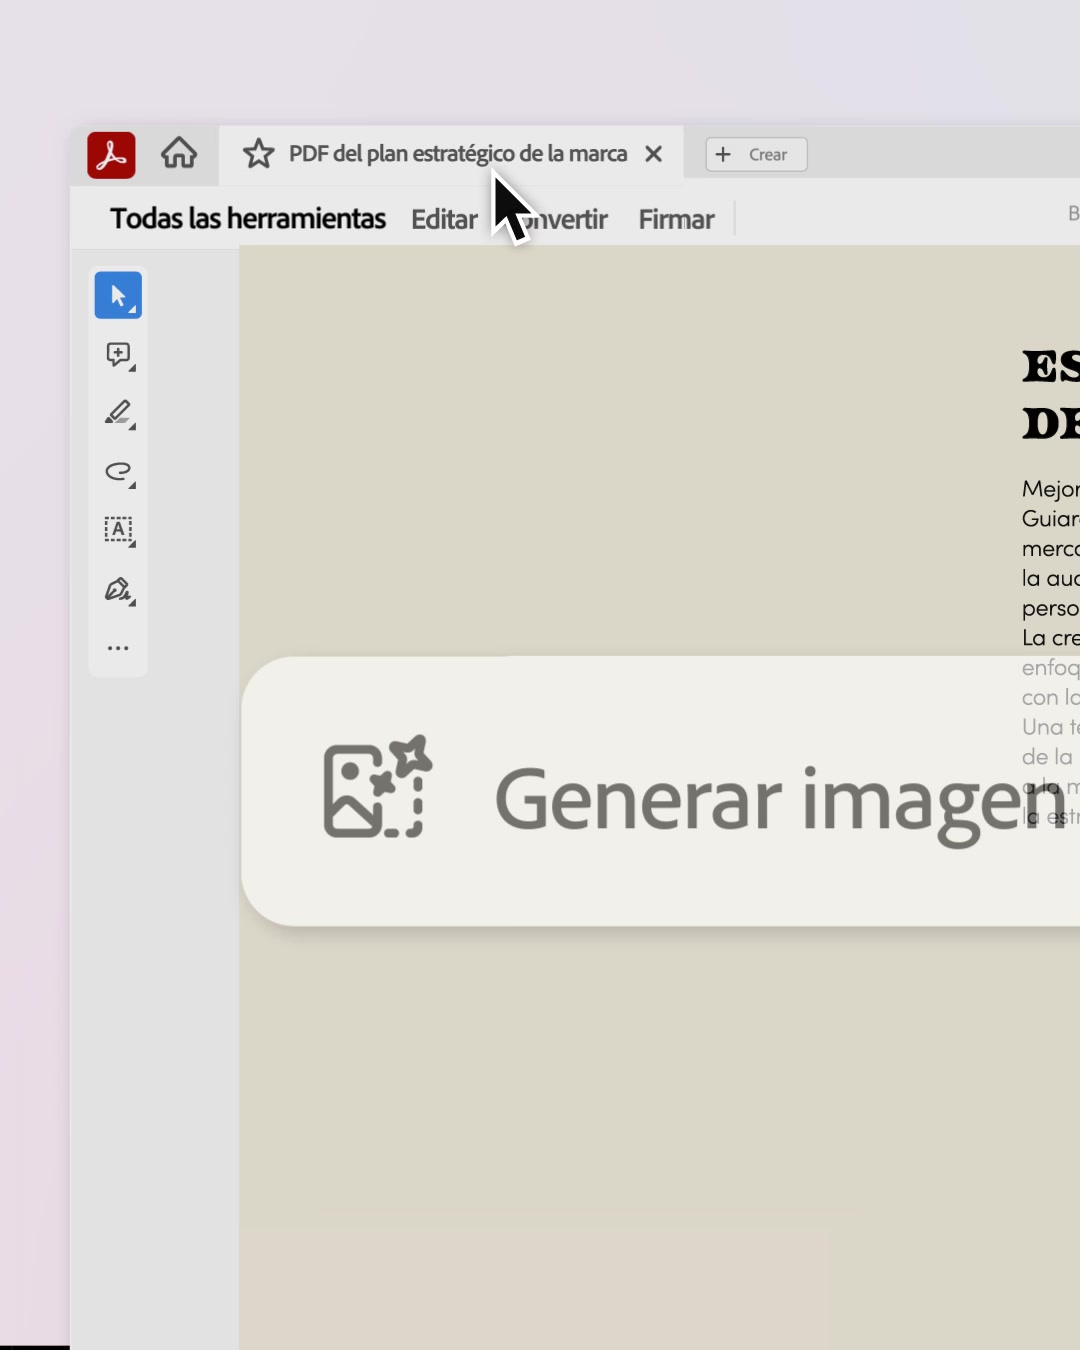Open Todas las herramientas menu

pyautogui.click(x=248, y=218)
